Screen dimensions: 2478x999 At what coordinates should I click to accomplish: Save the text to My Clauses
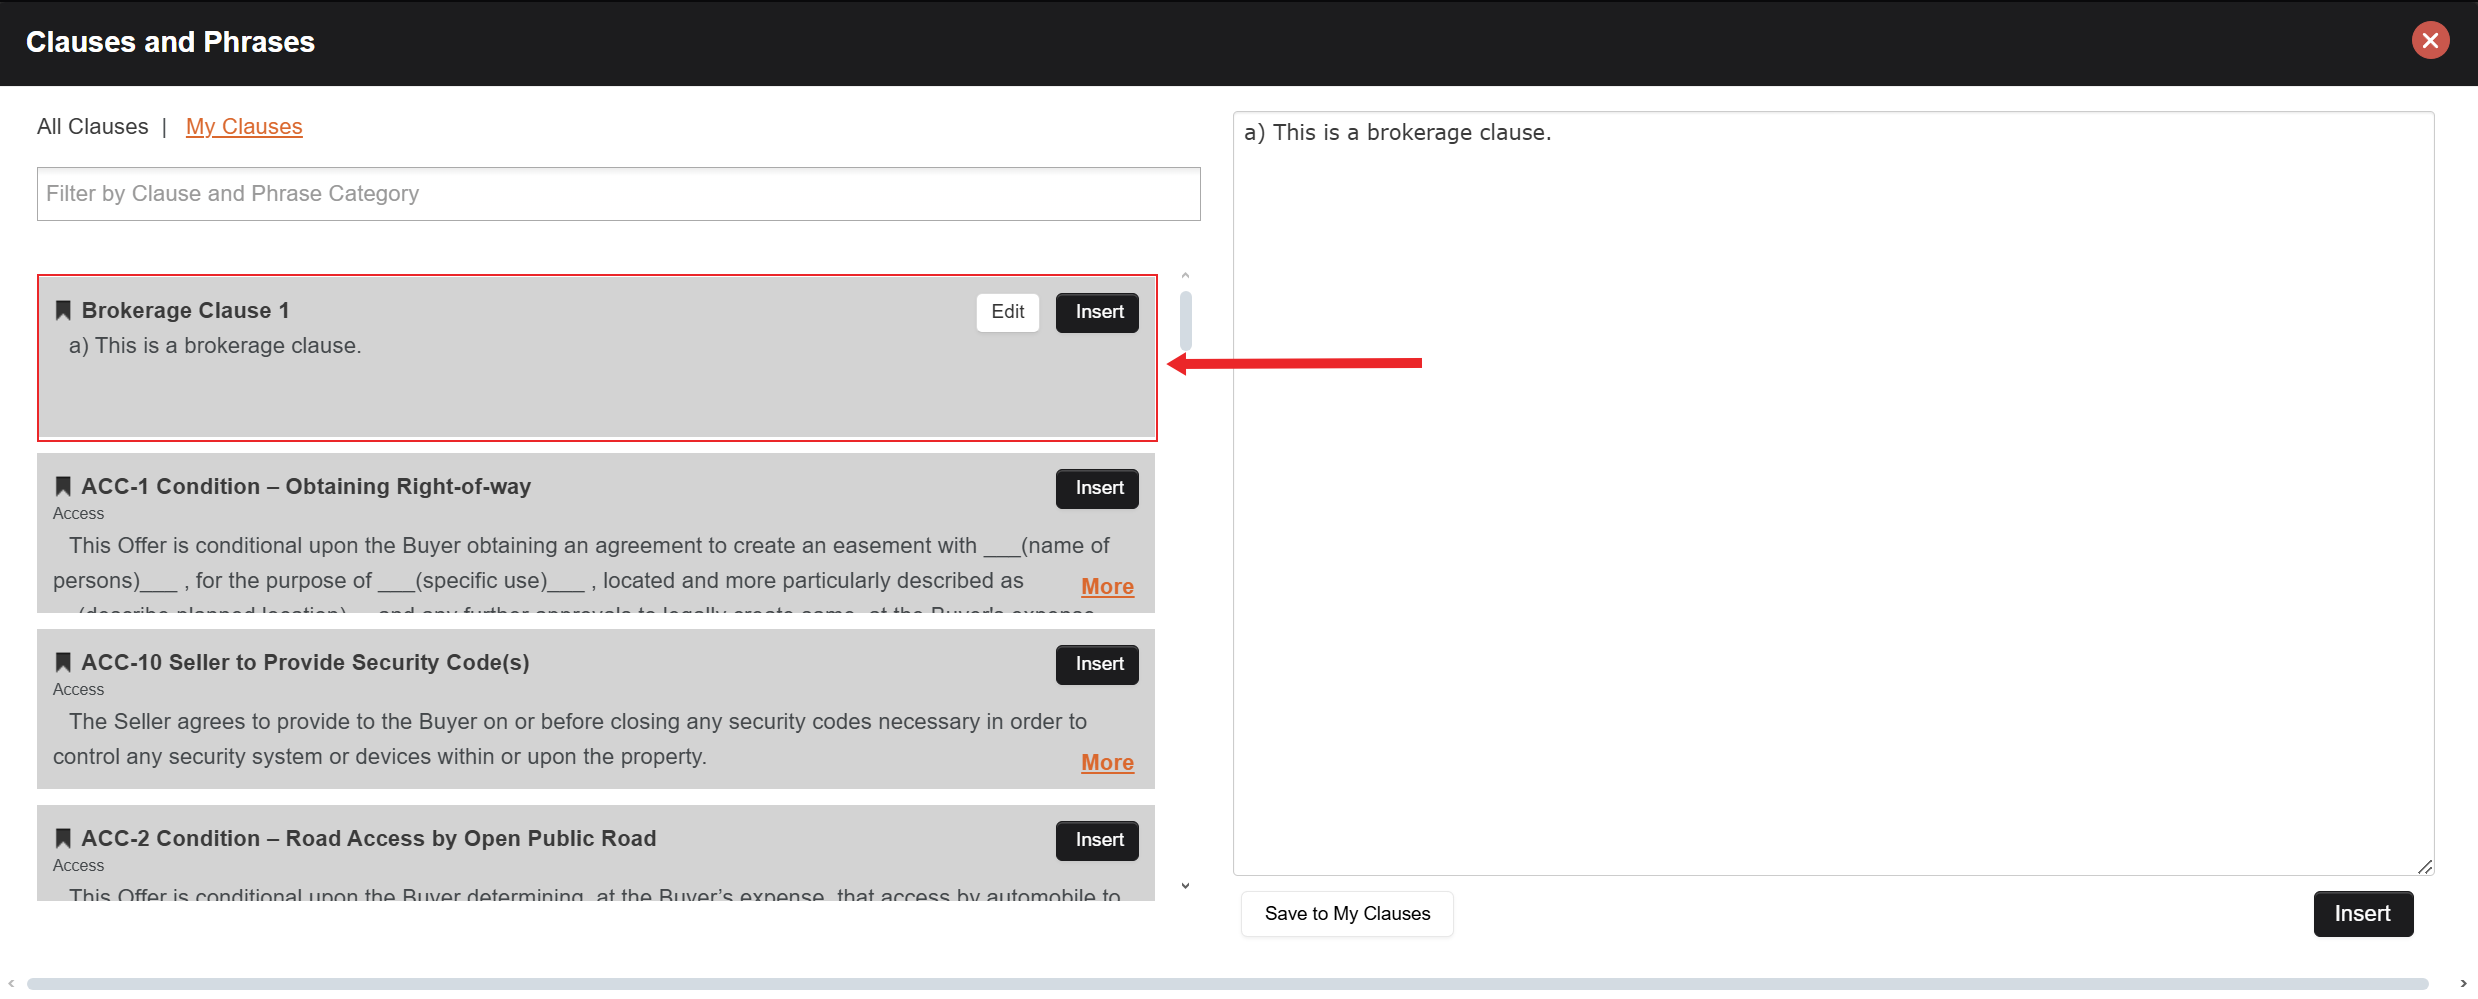point(1346,914)
